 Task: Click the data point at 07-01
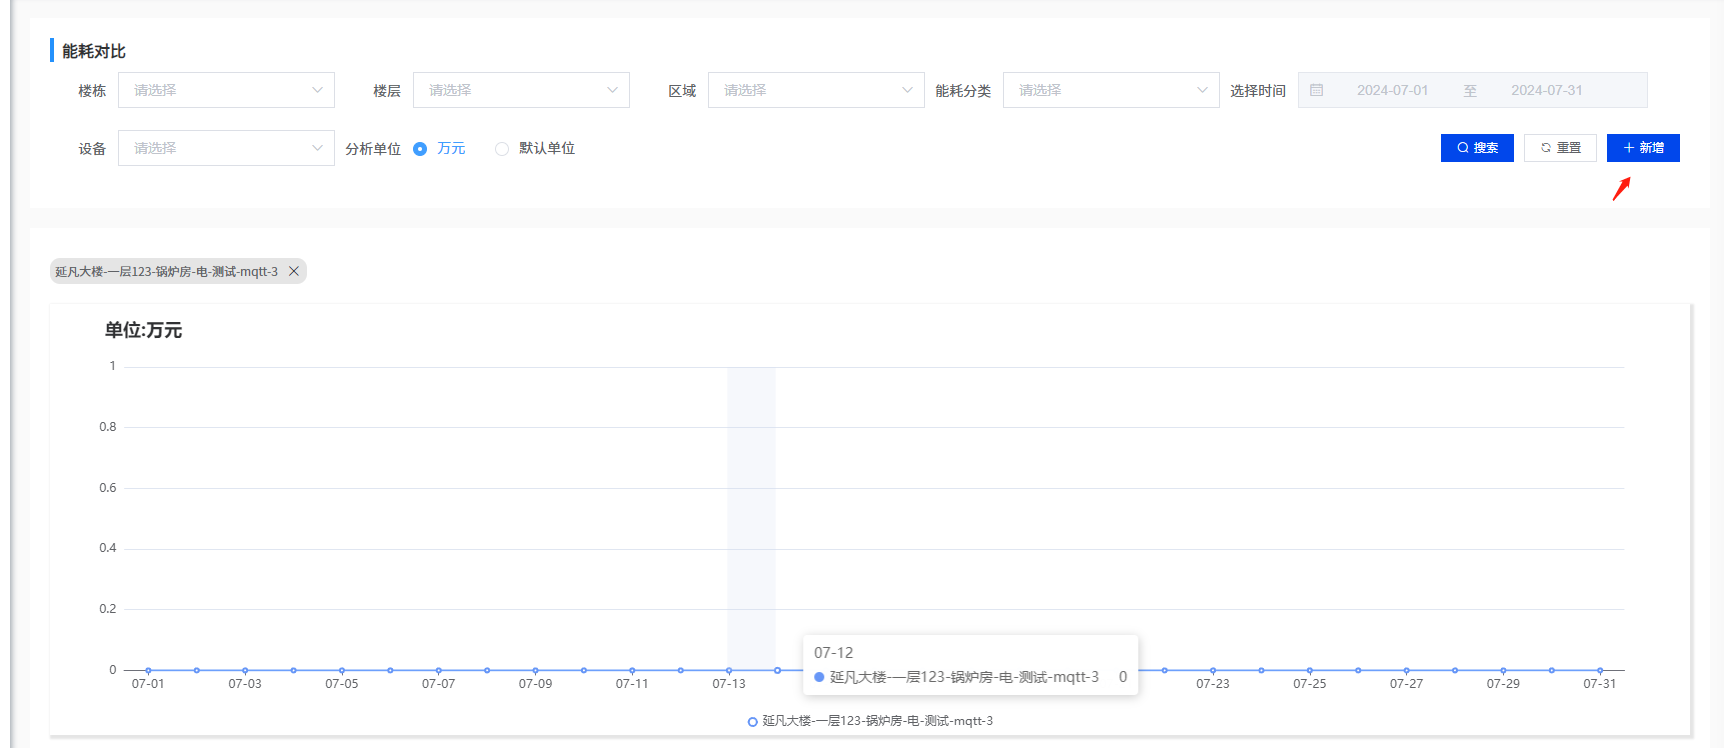point(148,670)
